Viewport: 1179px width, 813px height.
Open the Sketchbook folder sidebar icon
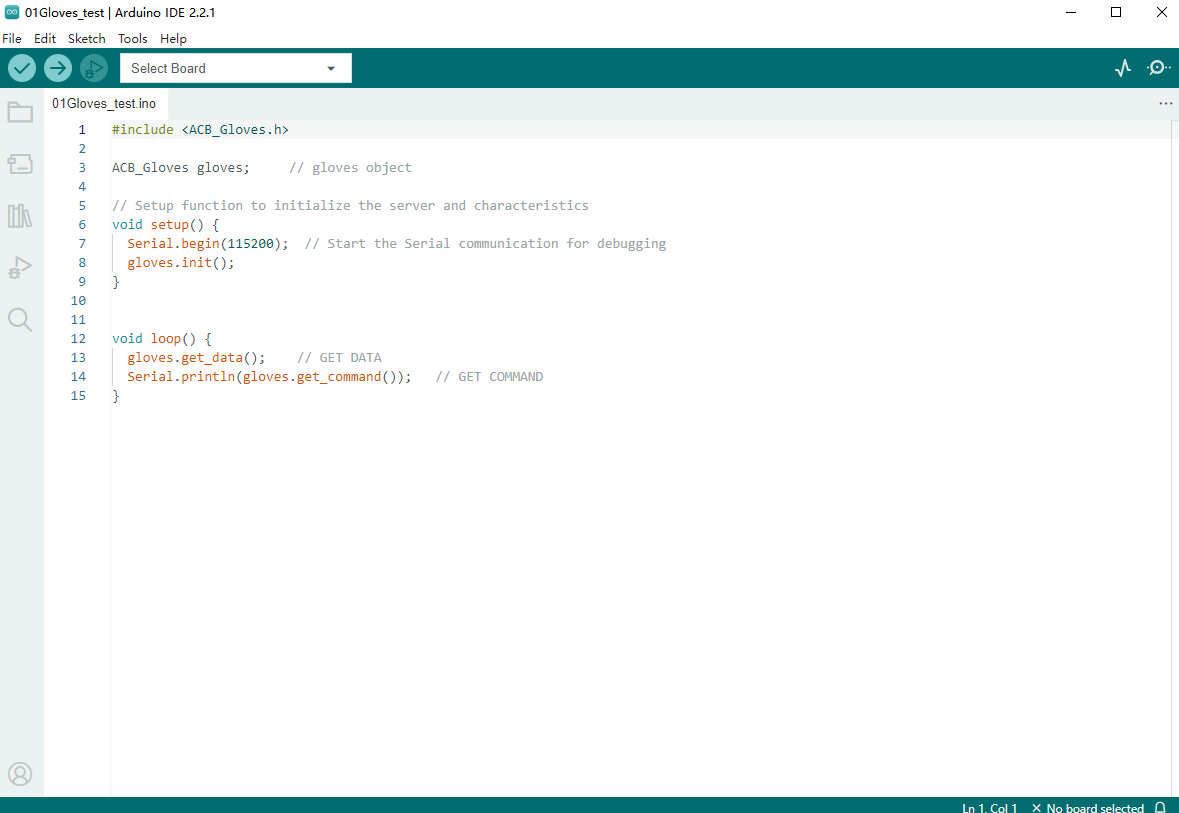pyautogui.click(x=20, y=112)
